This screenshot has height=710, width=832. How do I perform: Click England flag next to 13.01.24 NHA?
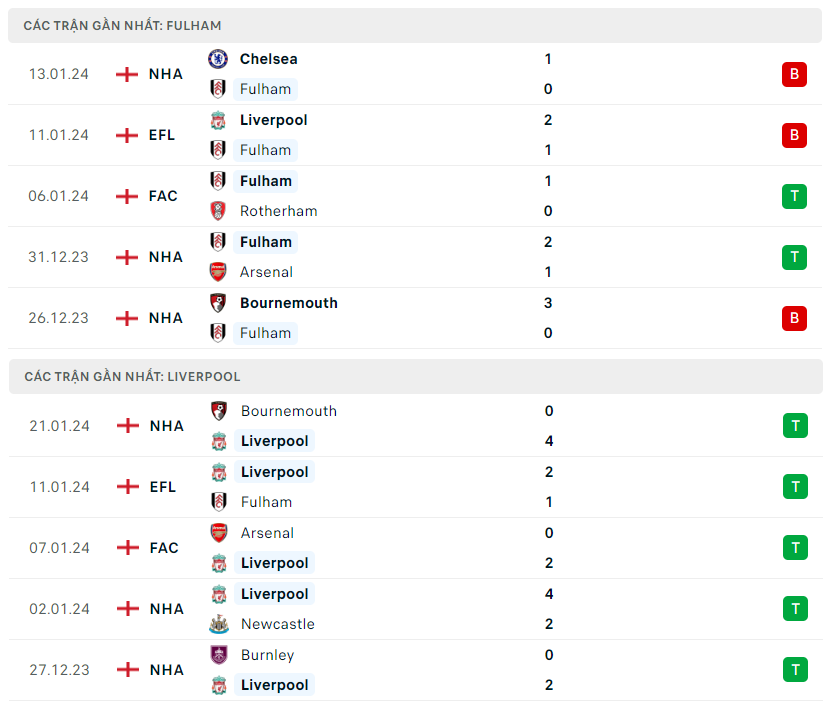click(127, 74)
